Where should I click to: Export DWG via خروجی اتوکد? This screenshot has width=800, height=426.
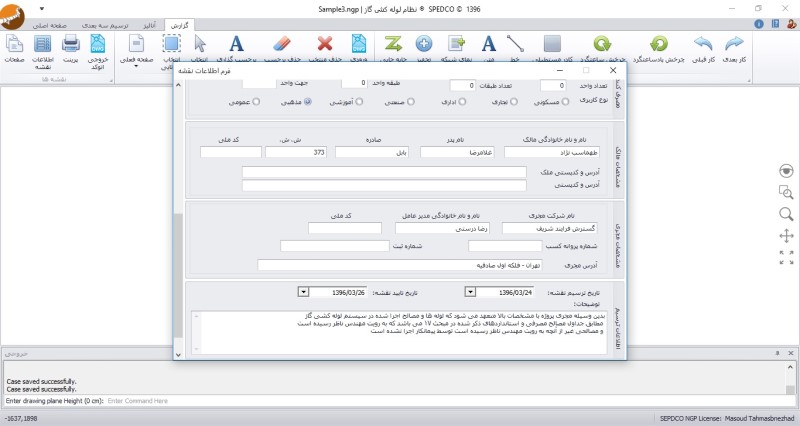[97, 51]
